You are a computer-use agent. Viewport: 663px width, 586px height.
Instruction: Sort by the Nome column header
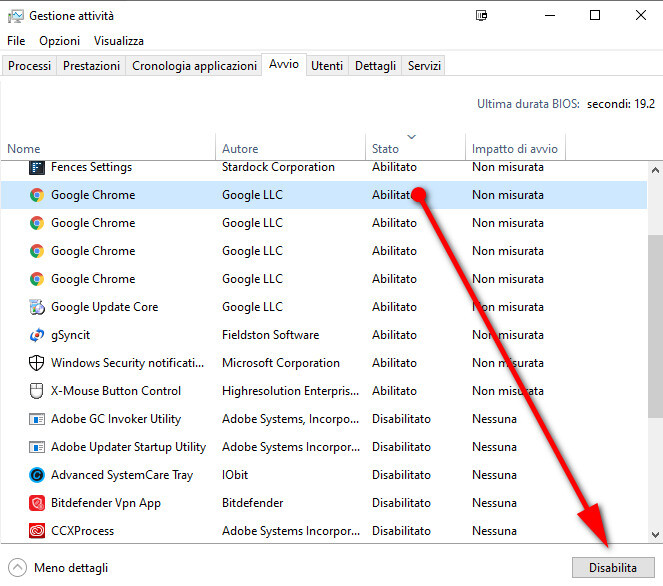[x=108, y=149]
